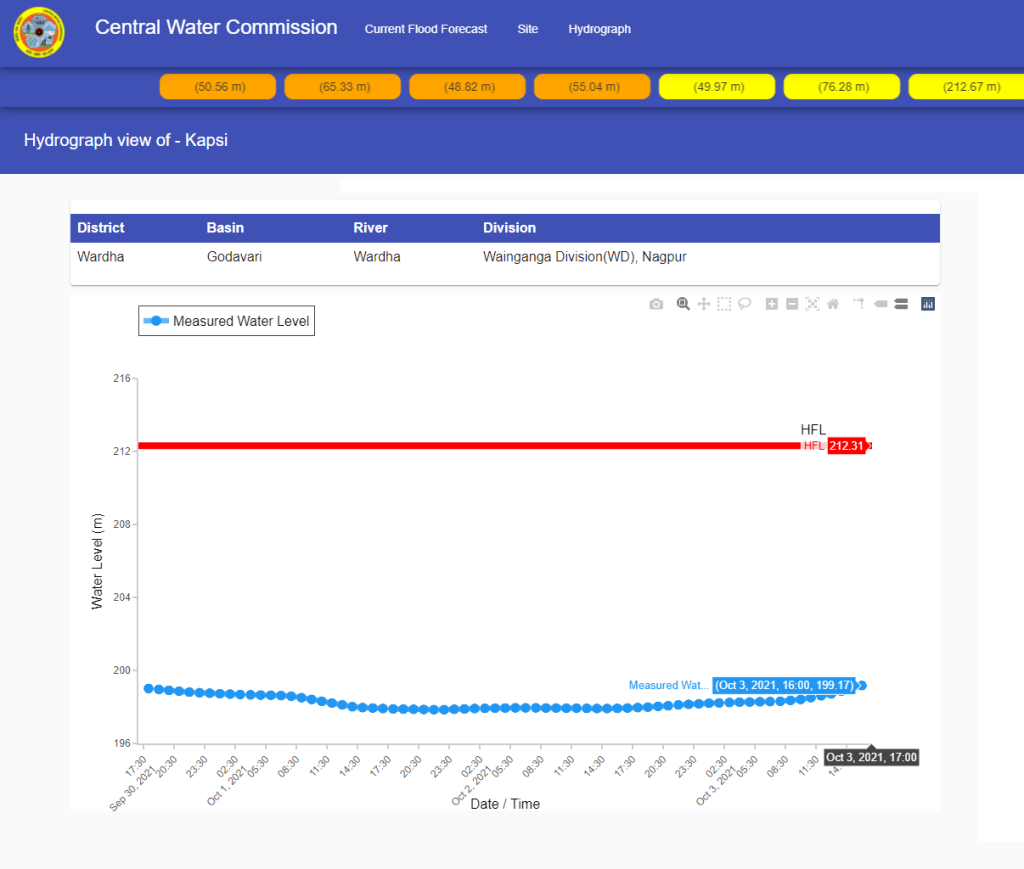Select the Zoom tool in chart toolbar
Screen dimensions: 1024x869
[x=683, y=304]
